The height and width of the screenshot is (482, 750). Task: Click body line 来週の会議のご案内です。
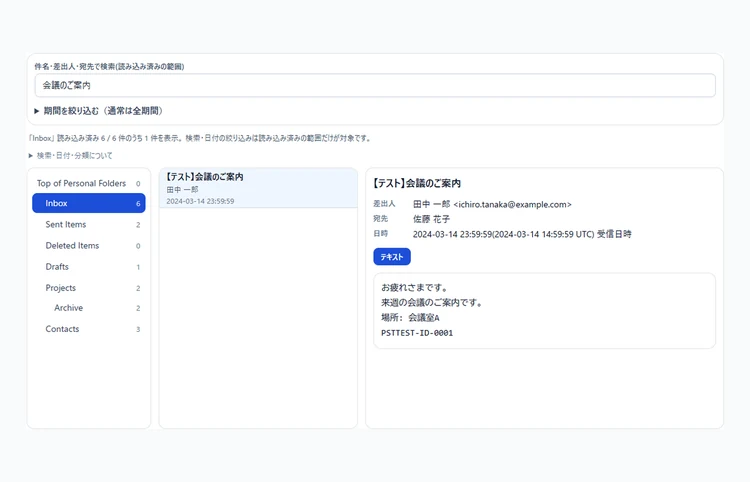432,303
